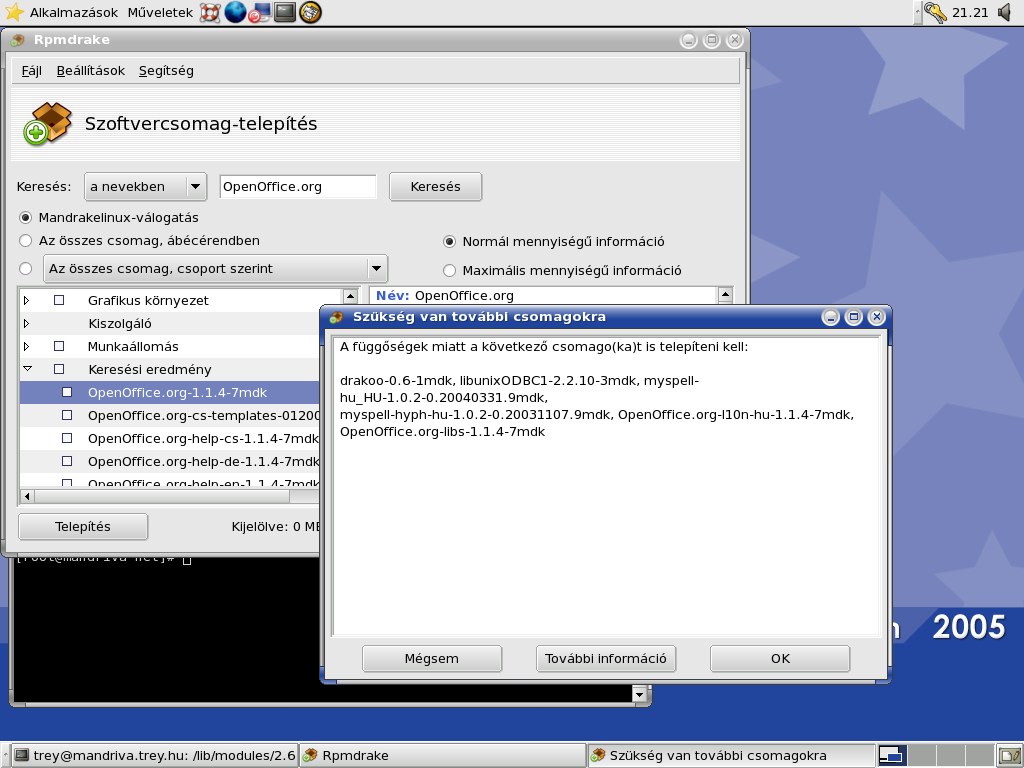Screen dimensions: 1024x768
Task: Click the 21.21 clock in the top panel
Action: [x=970, y=12]
